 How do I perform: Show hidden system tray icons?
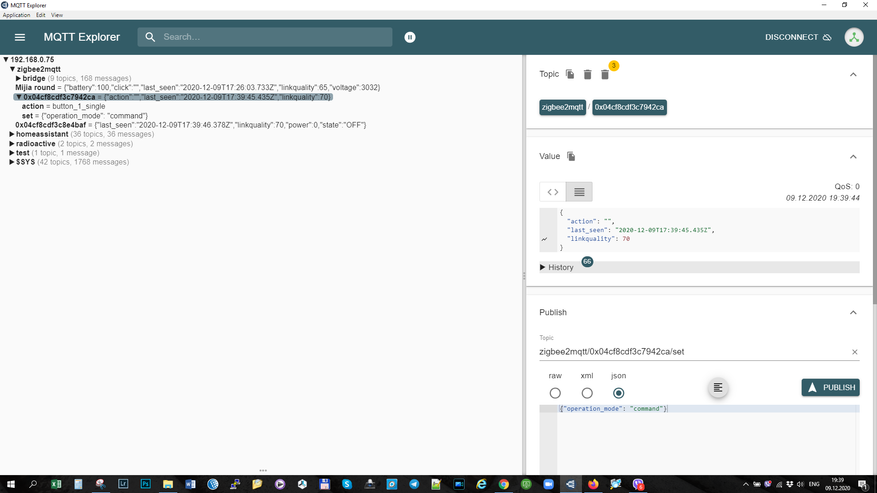(746, 484)
